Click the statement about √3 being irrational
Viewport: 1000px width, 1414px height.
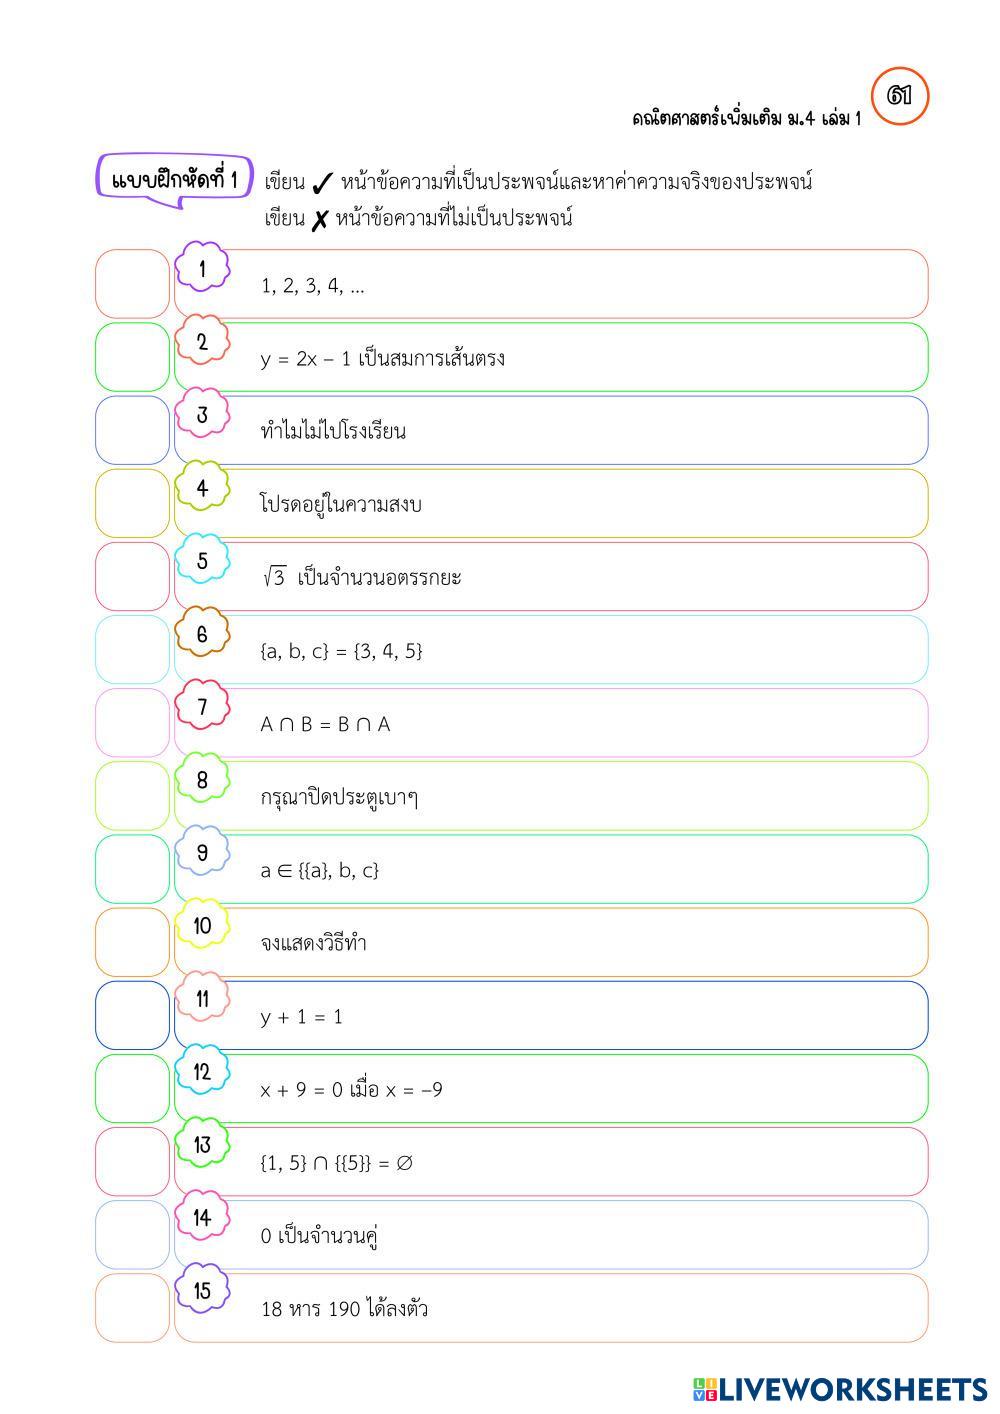pyautogui.click(x=362, y=578)
